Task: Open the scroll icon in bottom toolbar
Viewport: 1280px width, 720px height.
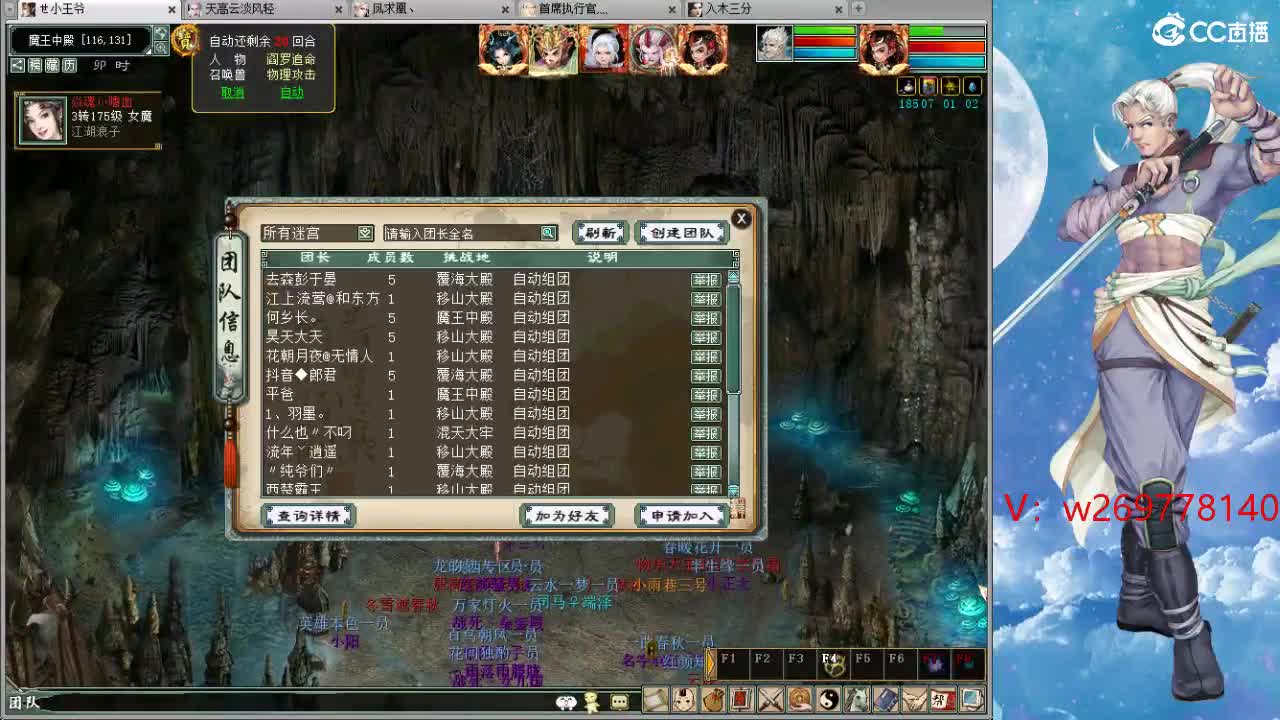Action: pyautogui.click(x=655, y=699)
